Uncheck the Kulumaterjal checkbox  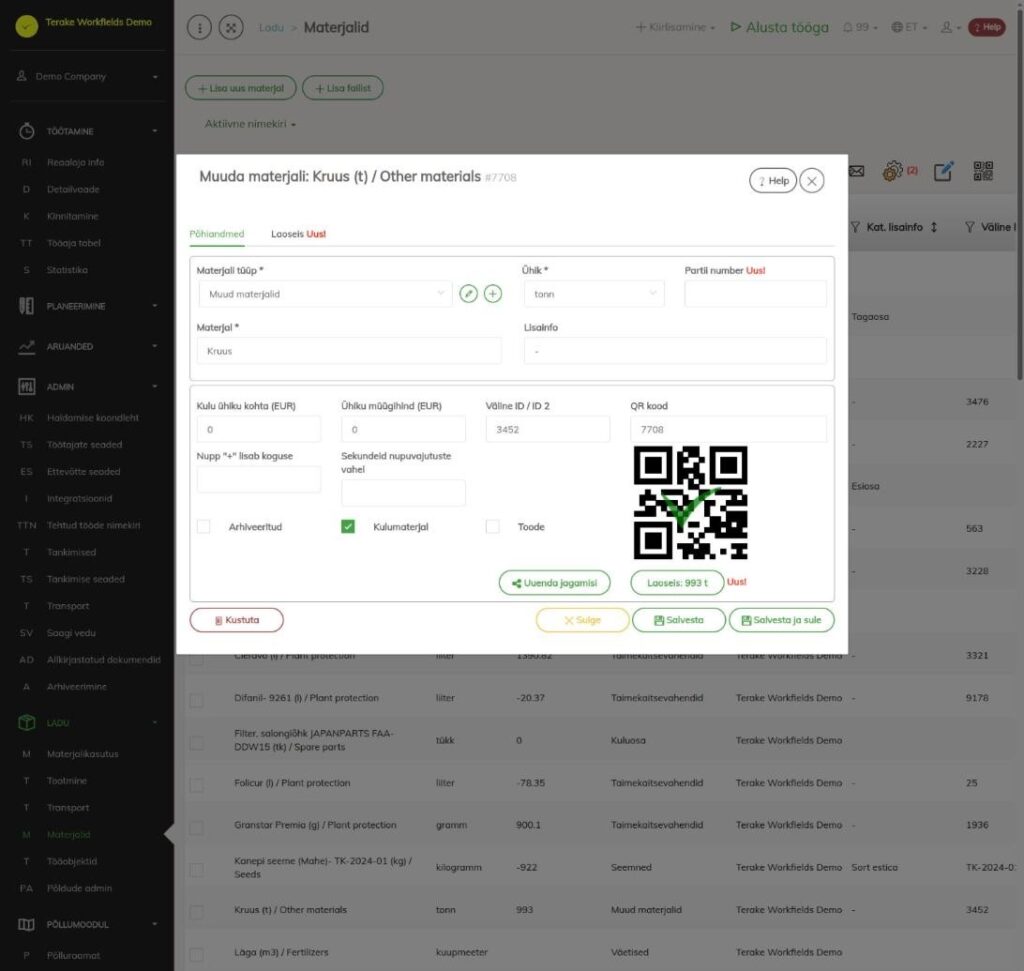click(x=348, y=526)
